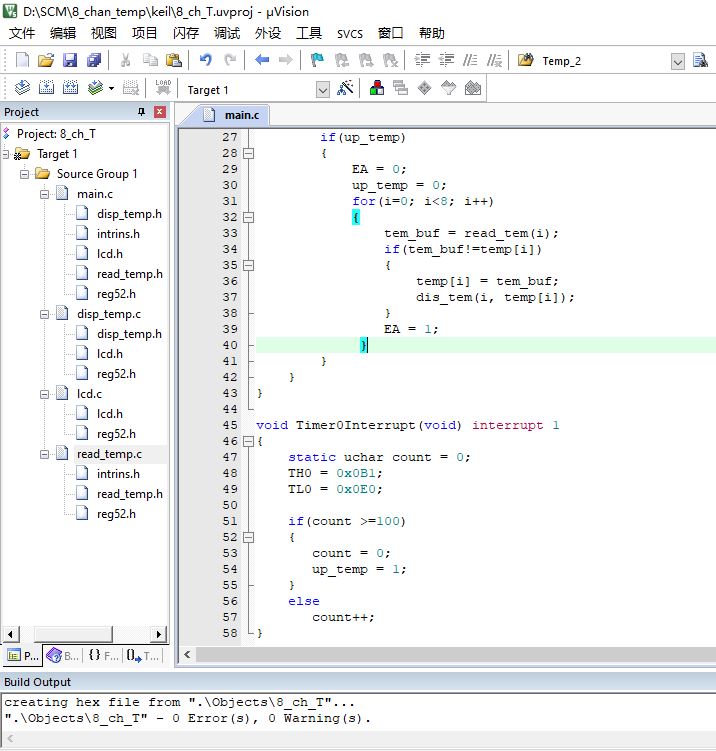Click the editor horizontal scroll left arrow

click(187, 654)
